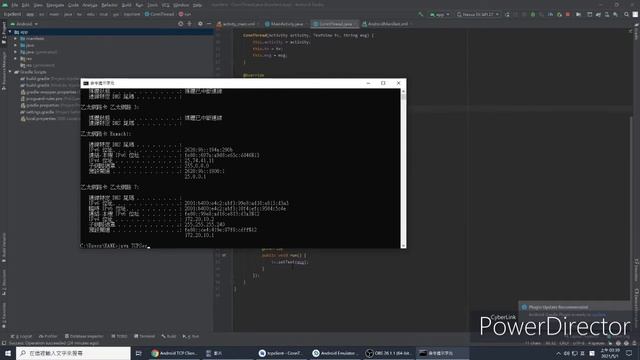Screen dimensions: 640x360
Task: Open the Build menu
Action: [x=127, y=5]
